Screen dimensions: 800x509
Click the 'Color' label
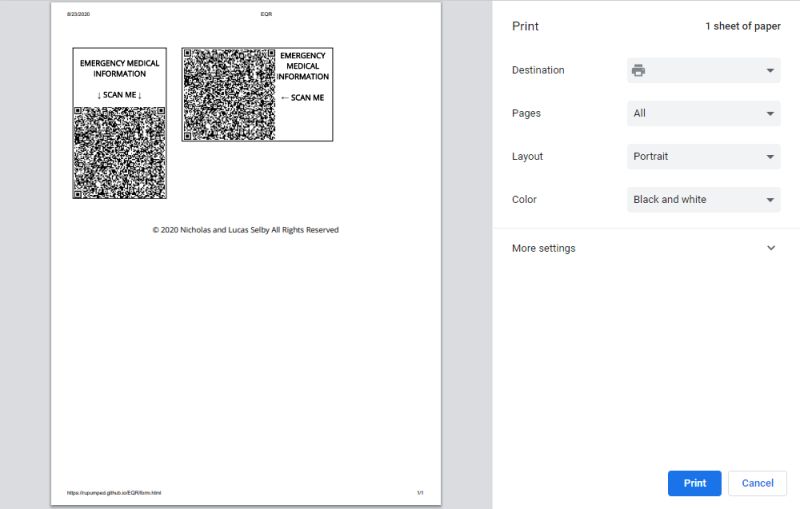coord(524,199)
